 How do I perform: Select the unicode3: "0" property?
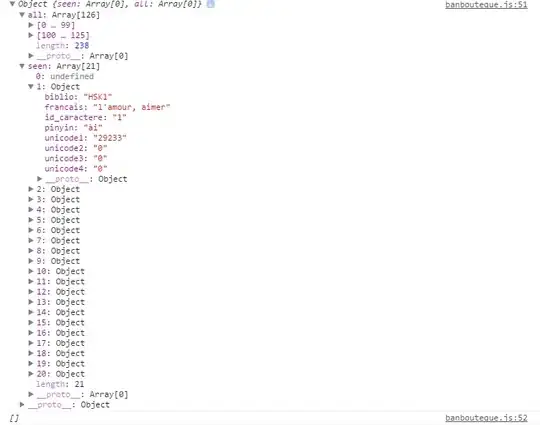click(x=76, y=158)
